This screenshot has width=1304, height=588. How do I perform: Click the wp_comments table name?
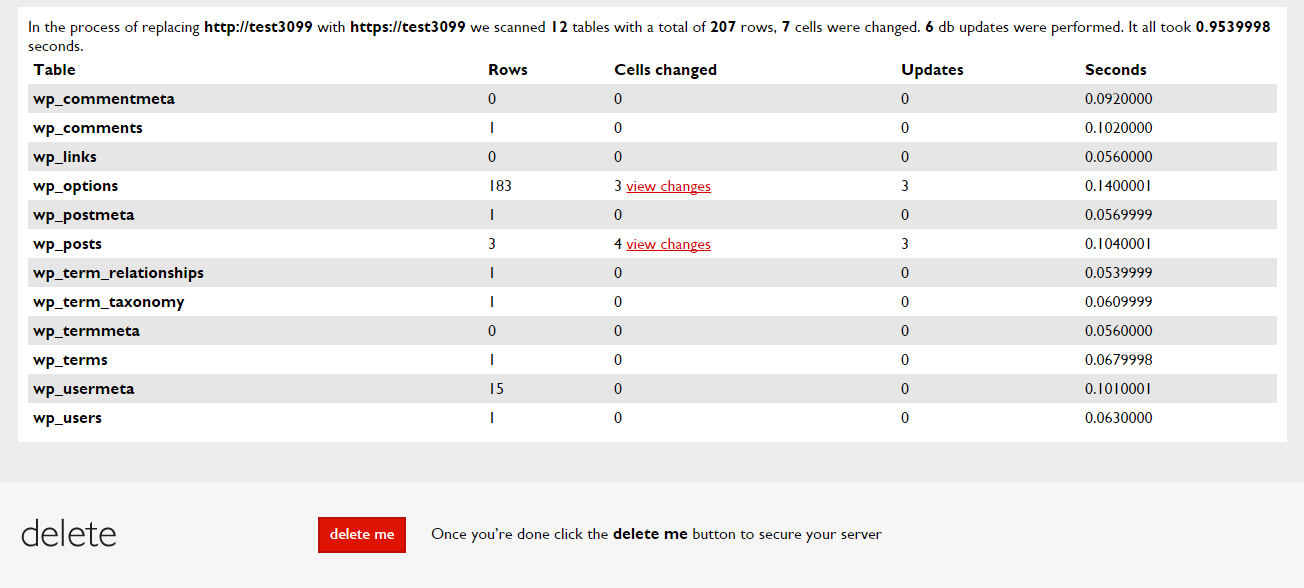point(88,128)
